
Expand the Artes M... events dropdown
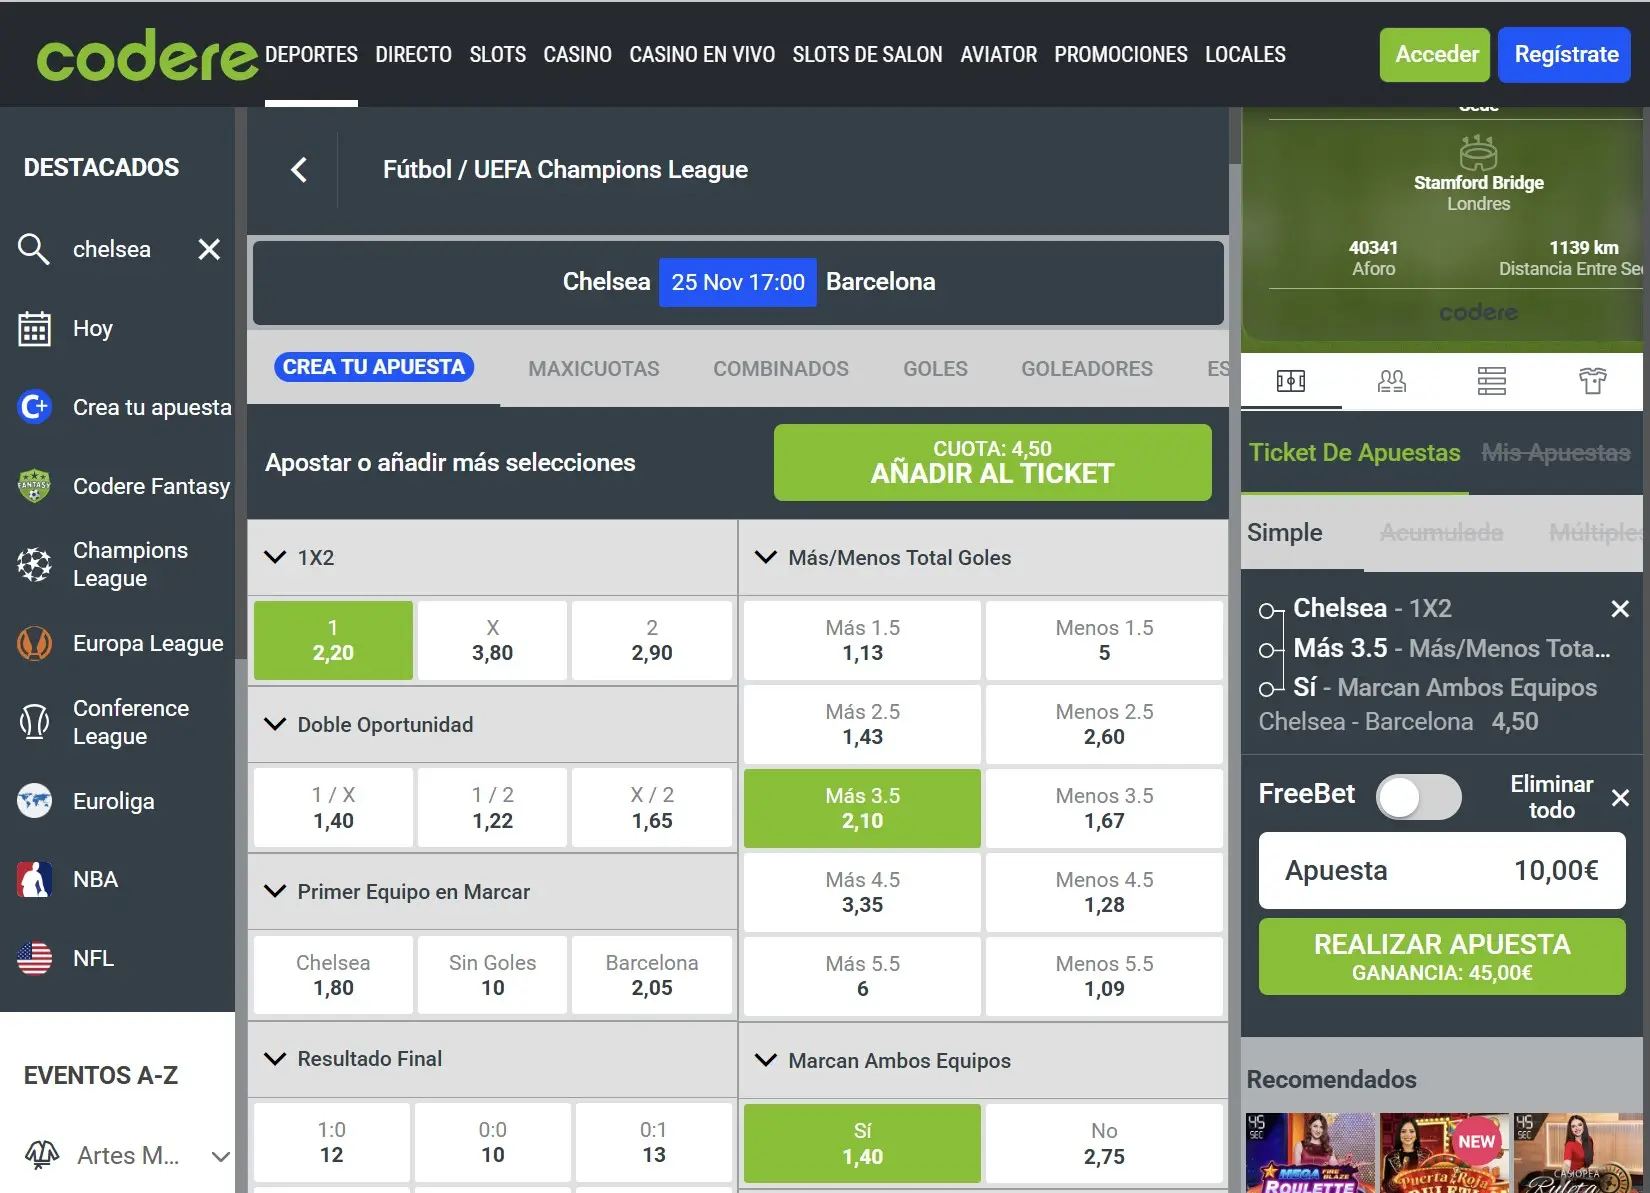[x=221, y=1156]
